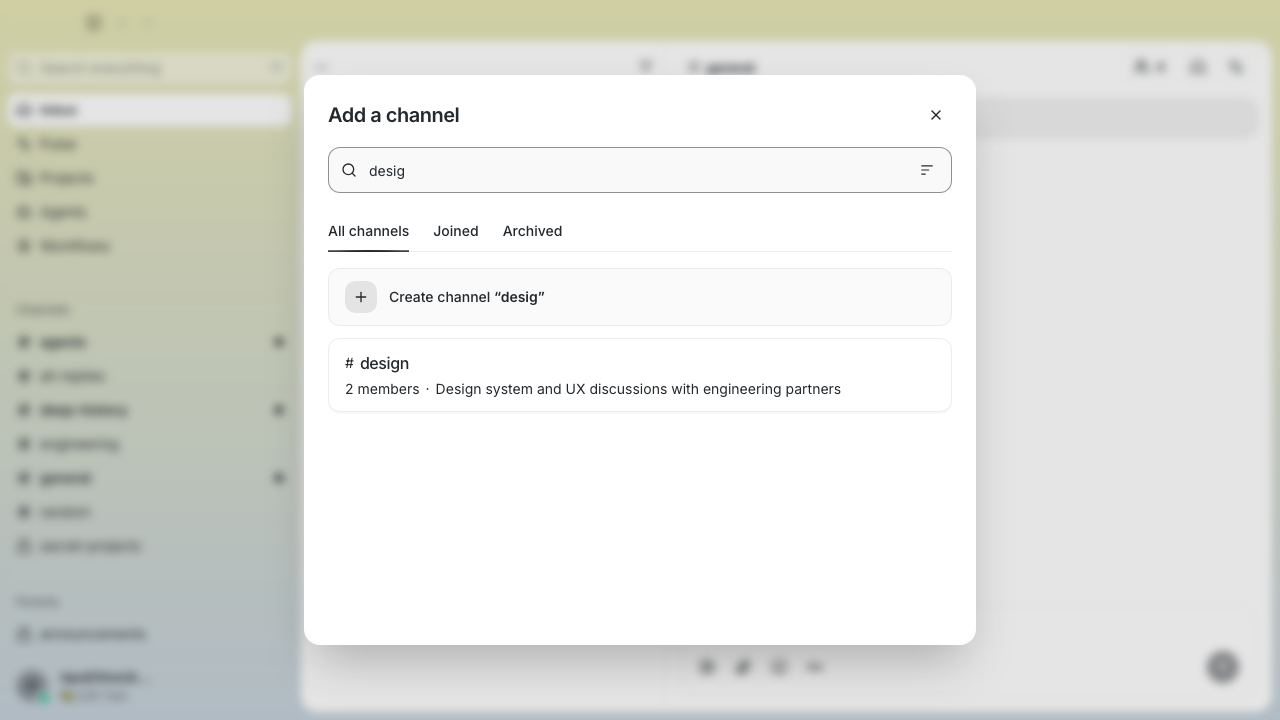Screen dimensions: 1280x720
Task: Click the plus icon beside Create channel
Action: [x=361, y=297]
